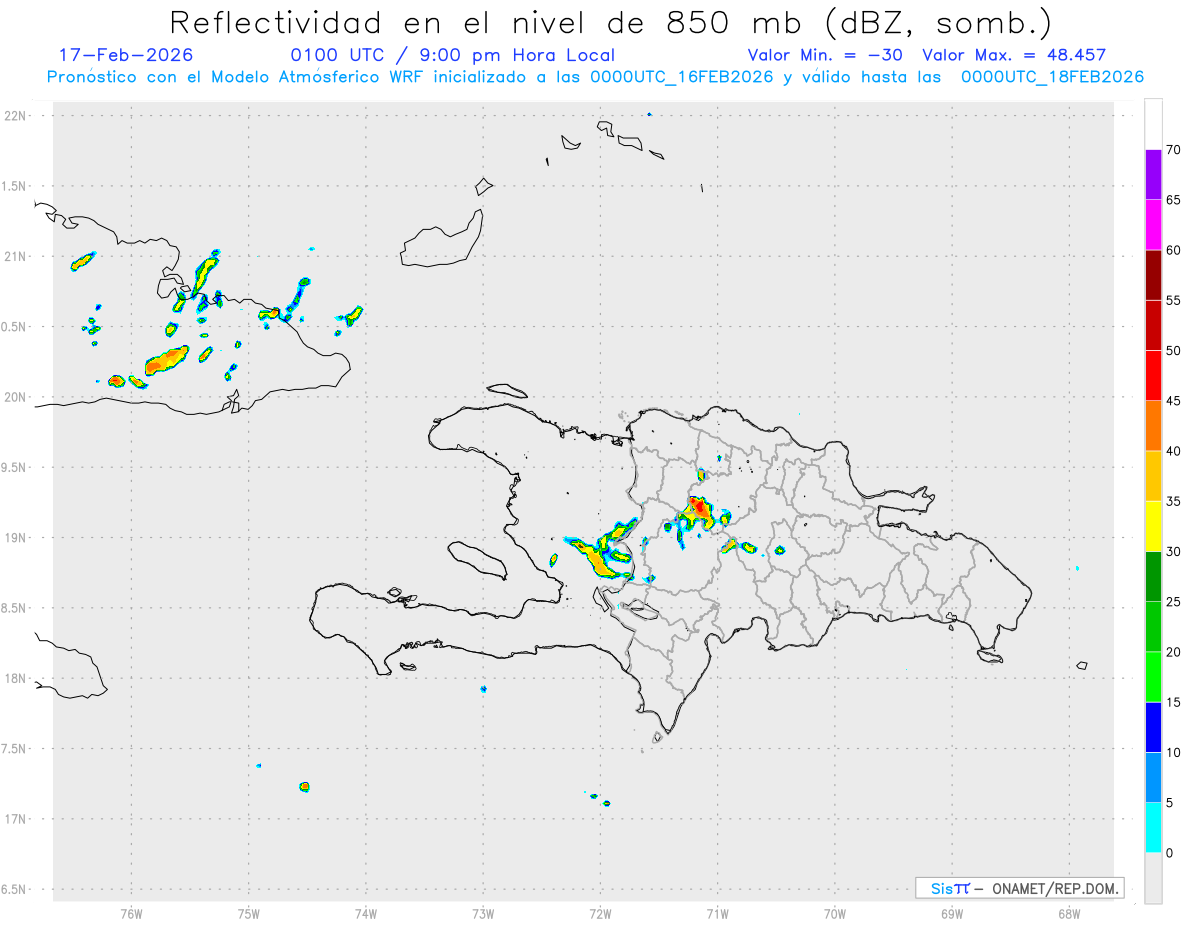
Task: Click the date '17-Feb-2026'
Action: [126, 55]
